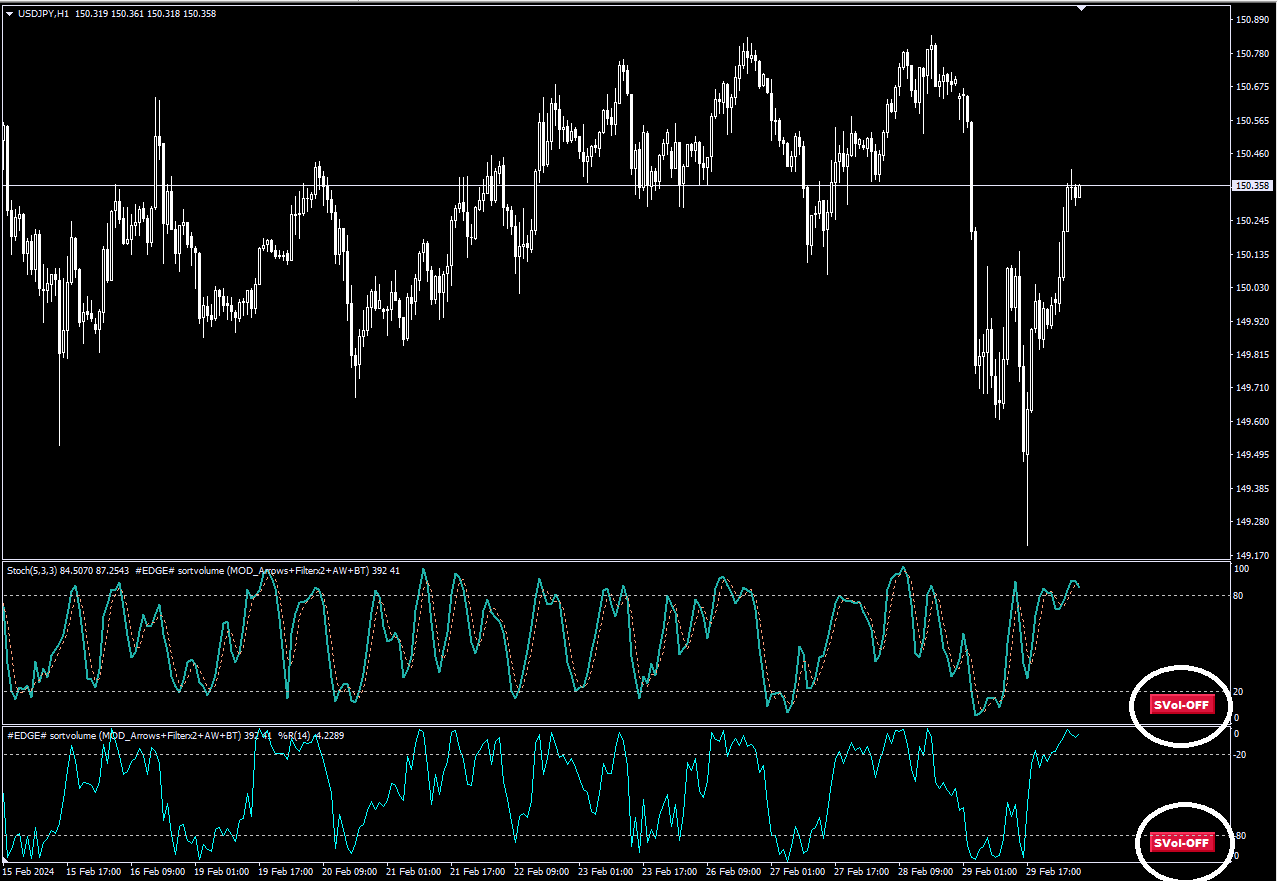Click the 19 Feb 01:00 time label
This screenshot has height=881, width=1278.
coord(222,872)
